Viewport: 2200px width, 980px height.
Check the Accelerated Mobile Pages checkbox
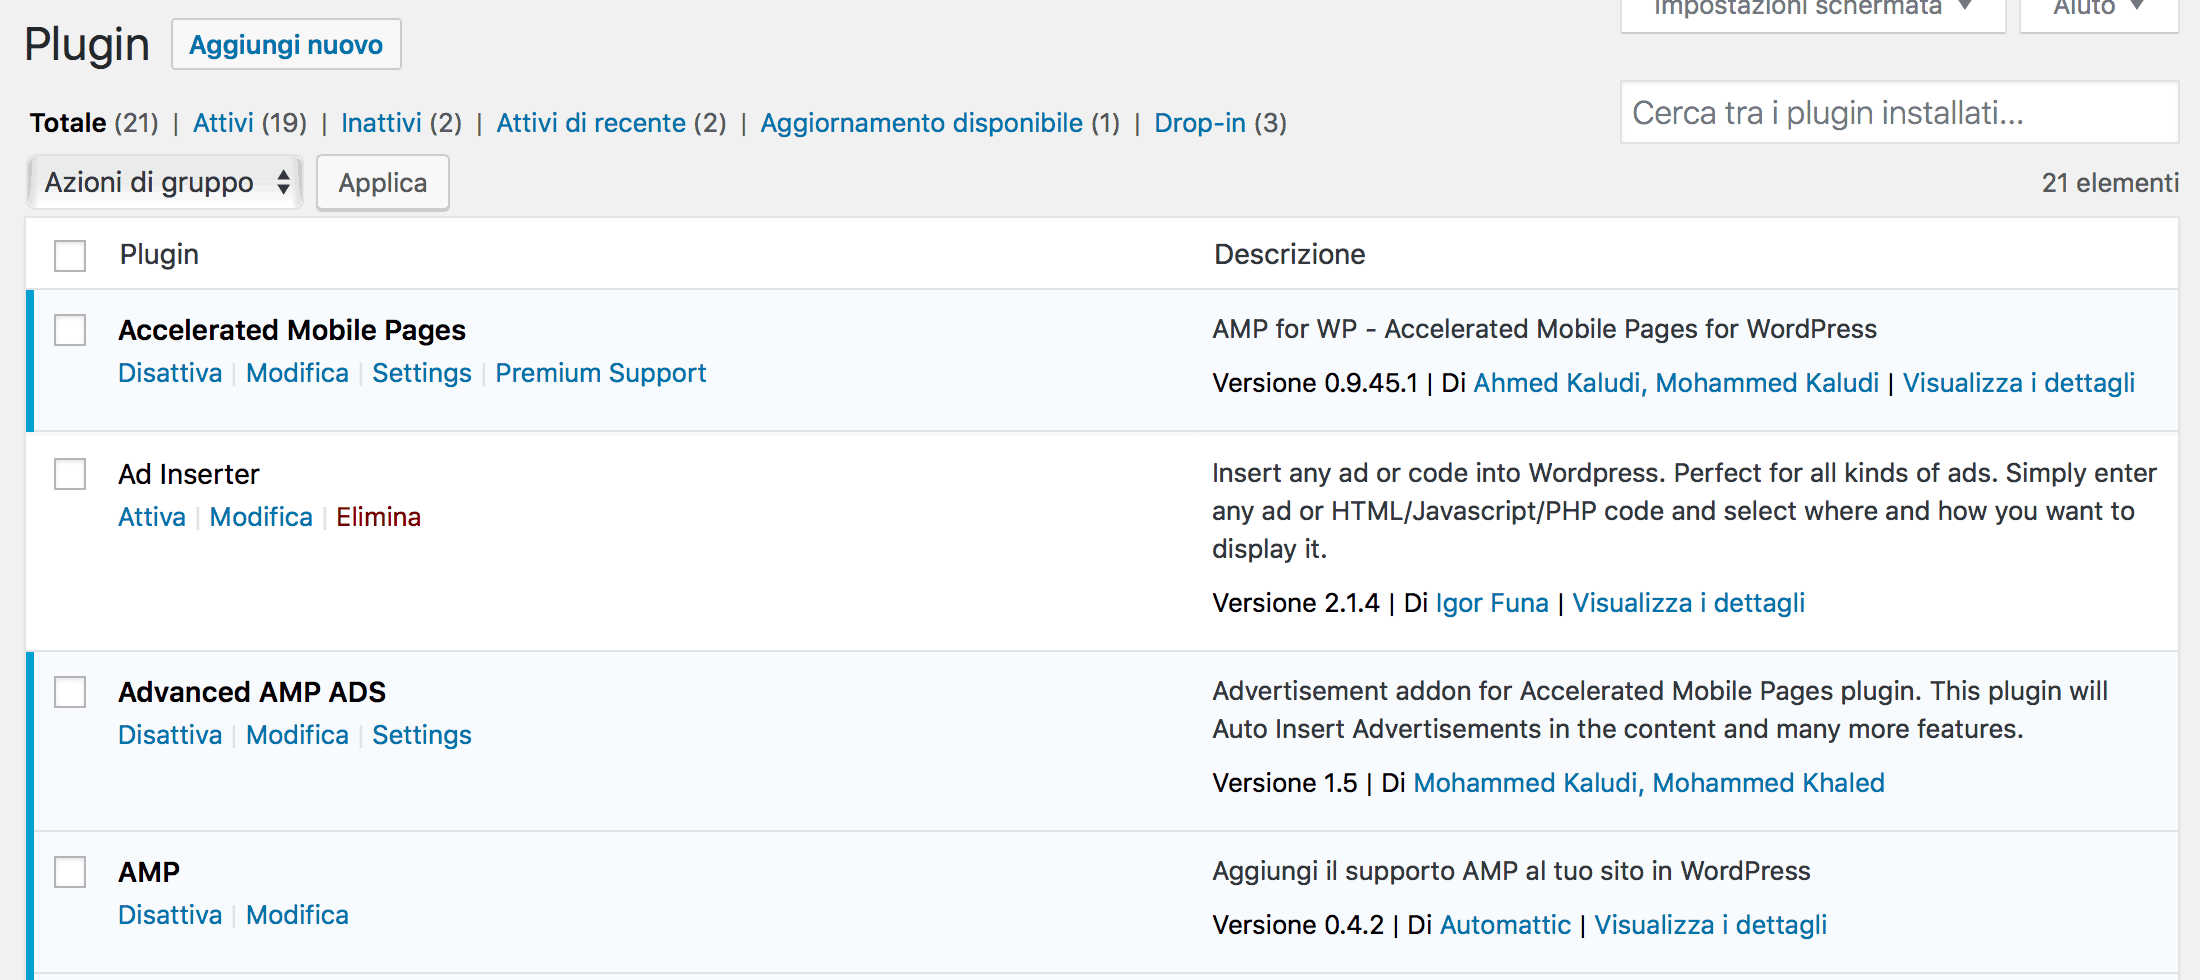(69, 330)
